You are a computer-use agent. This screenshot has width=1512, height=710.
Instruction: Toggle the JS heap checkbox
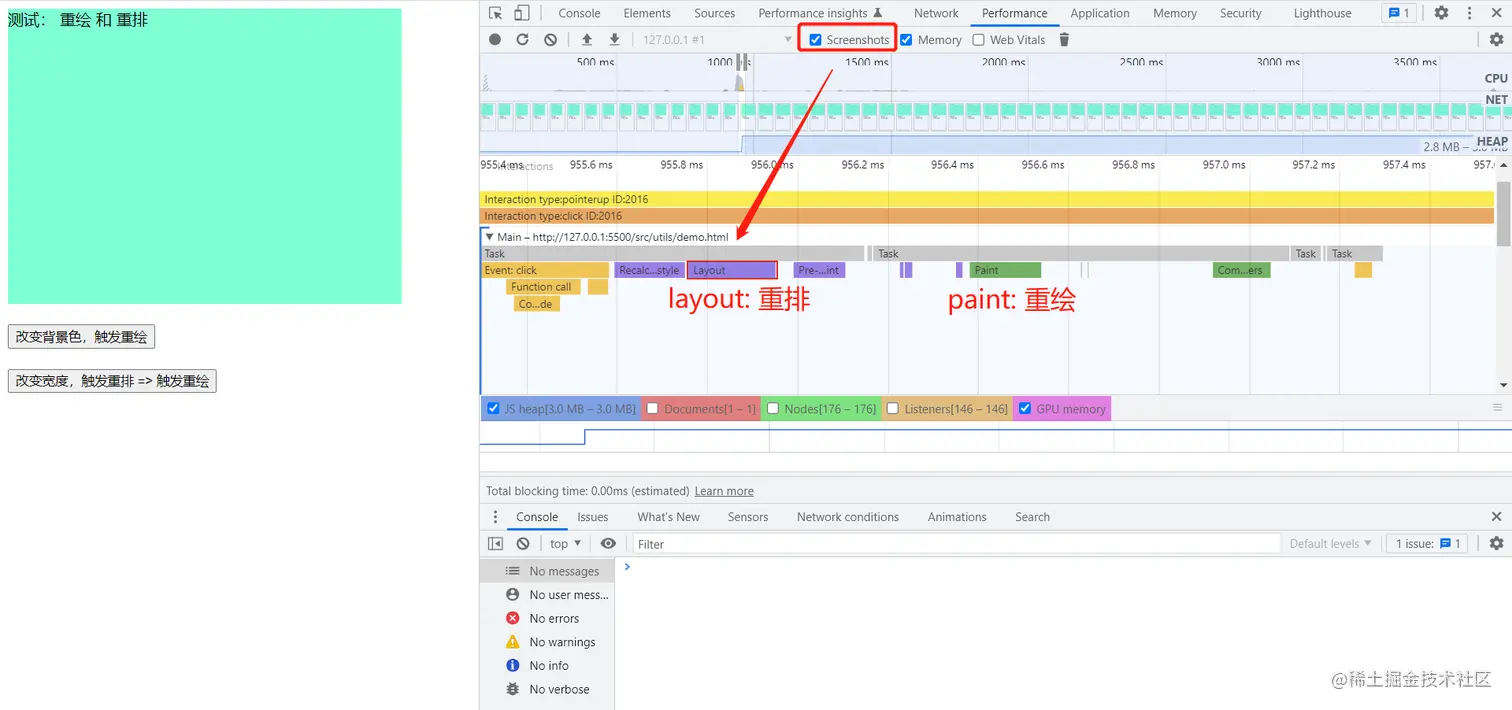coord(493,409)
